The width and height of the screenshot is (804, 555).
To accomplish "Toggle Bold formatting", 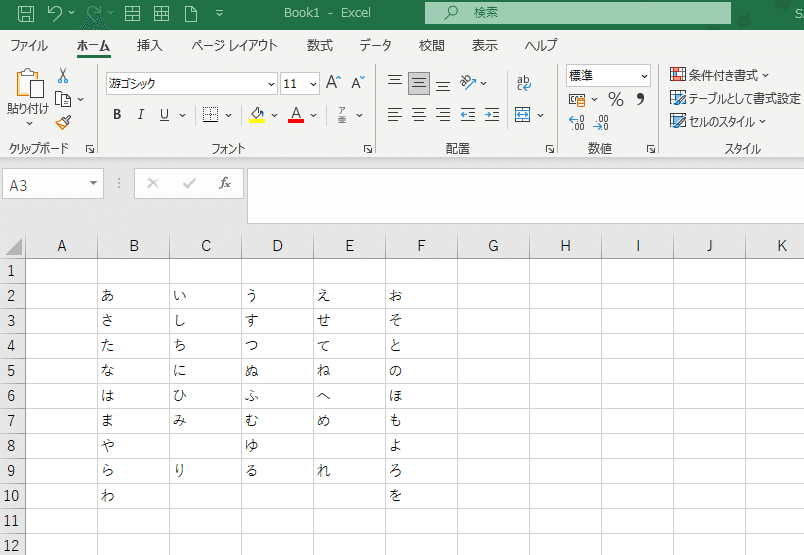I will tap(117, 114).
